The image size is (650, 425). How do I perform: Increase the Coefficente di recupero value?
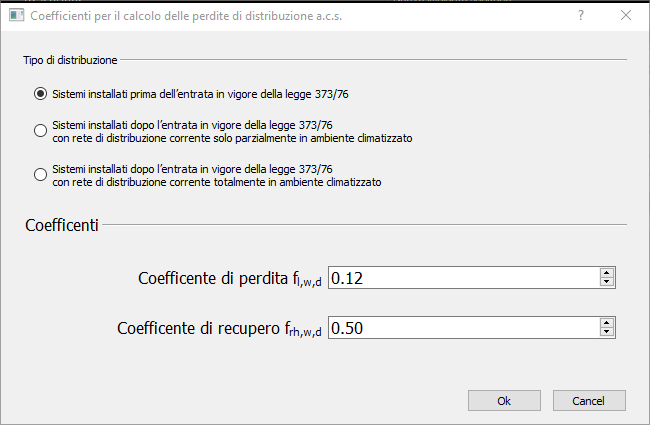coord(606,322)
